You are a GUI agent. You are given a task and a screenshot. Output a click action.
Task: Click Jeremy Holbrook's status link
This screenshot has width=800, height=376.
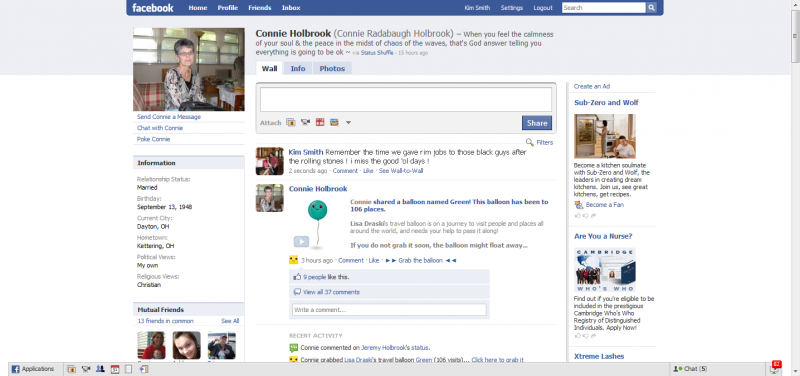pos(395,348)
